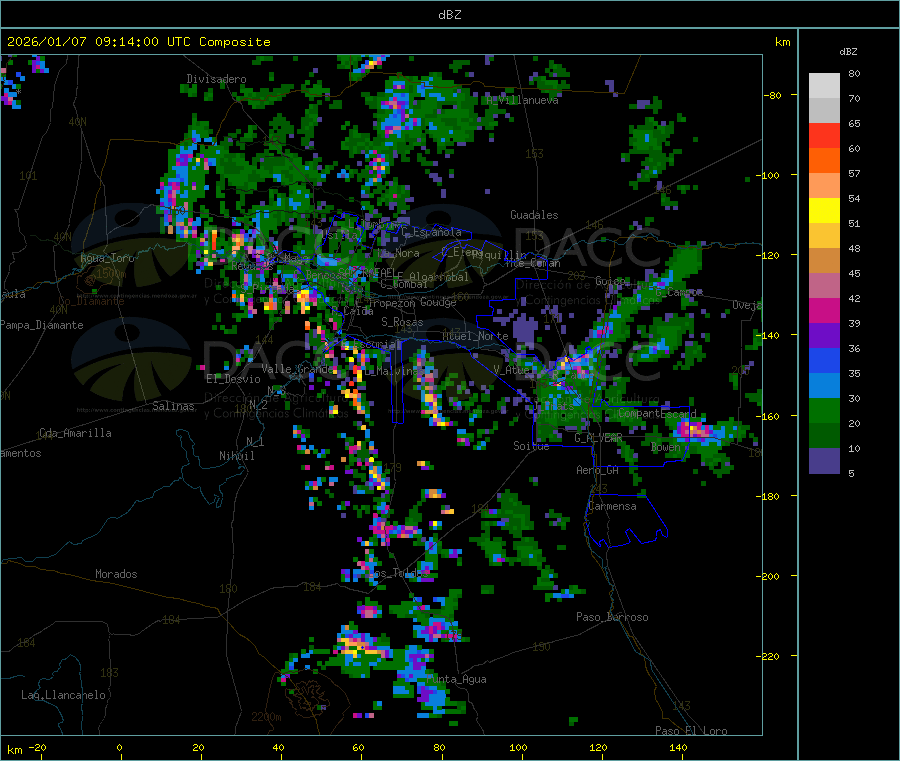Click the 'A_Villanueva' location label
900x761 pixels.
pos(522,100)
